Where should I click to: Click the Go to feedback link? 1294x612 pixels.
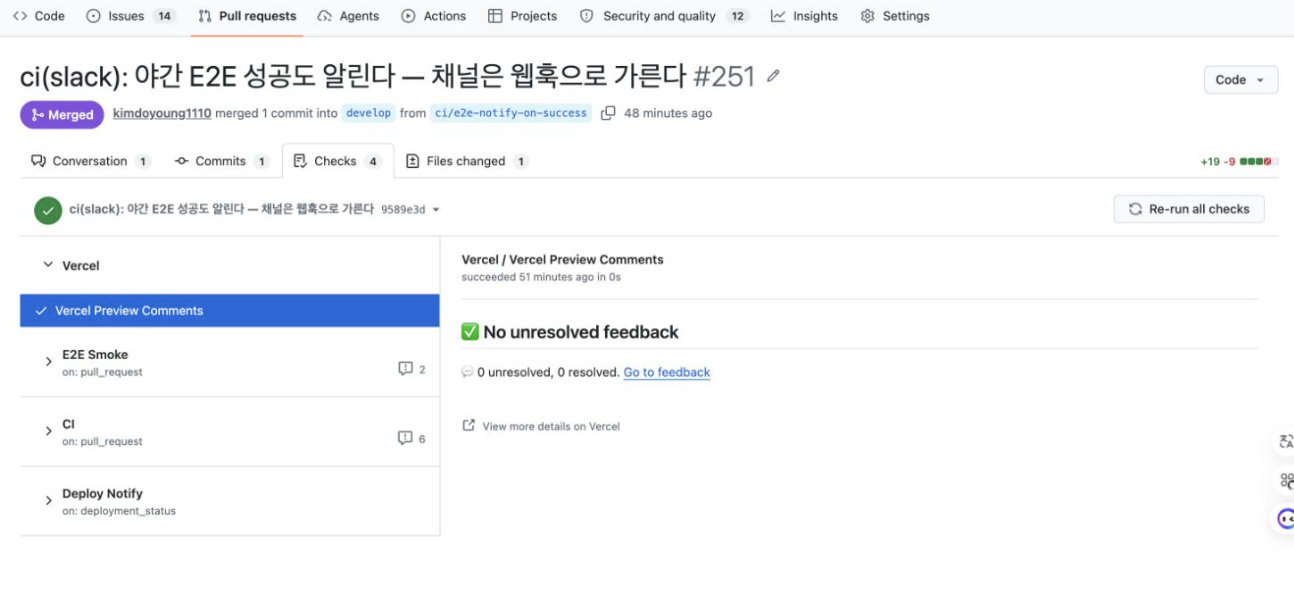point(667,372)
